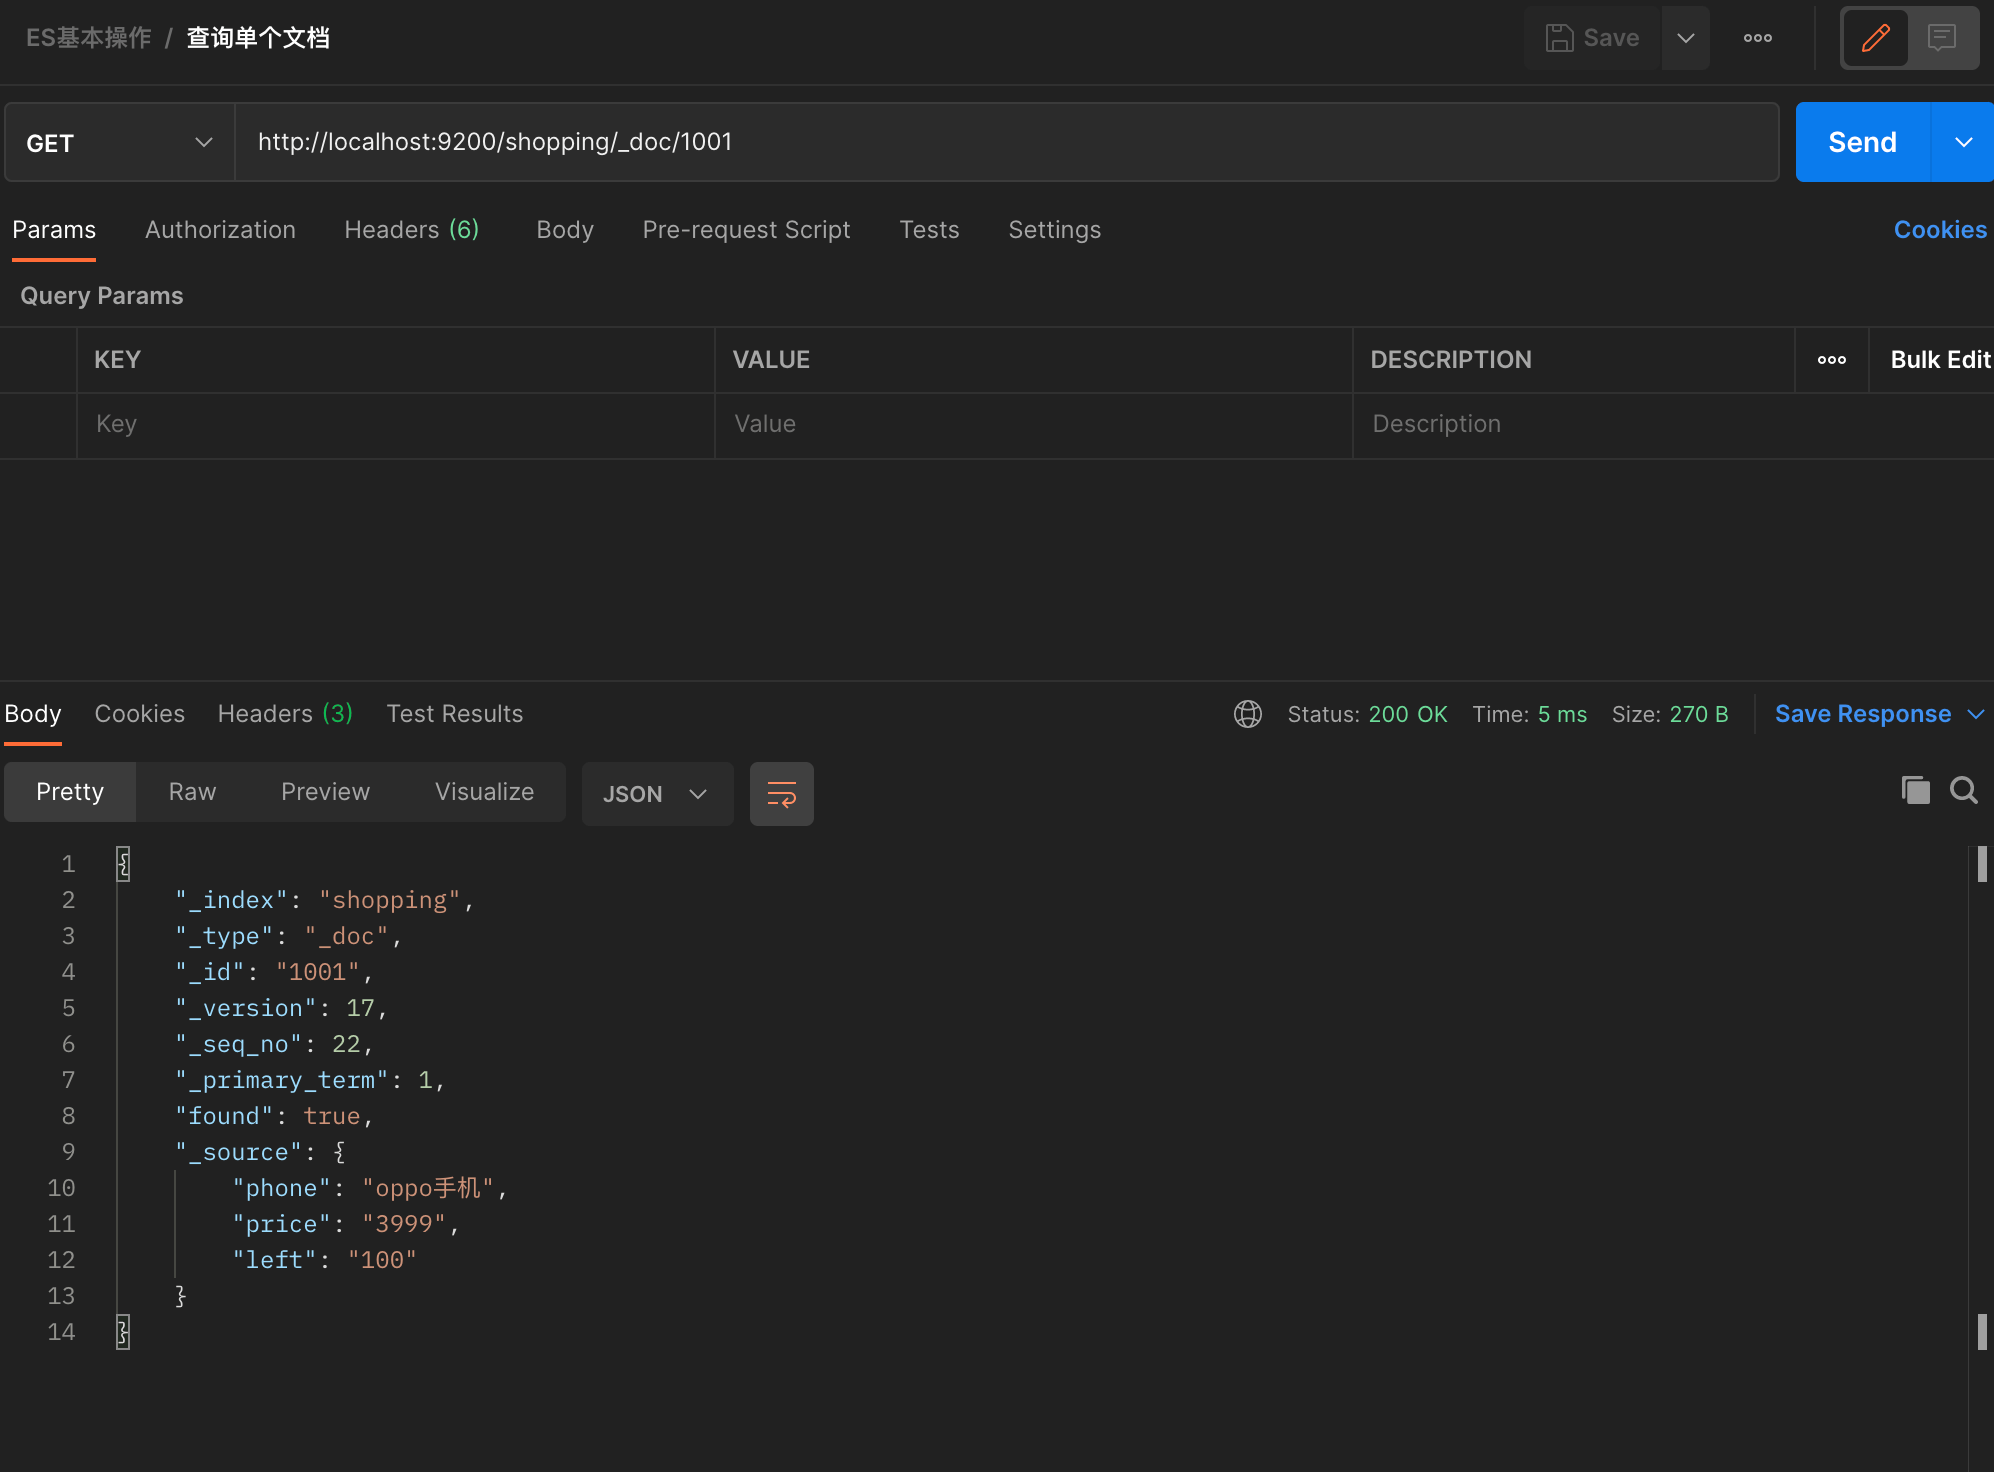This screenshot has height=1472, width=1994.
Task: Open the Pre-request Script tab
Action: [746, 230]
